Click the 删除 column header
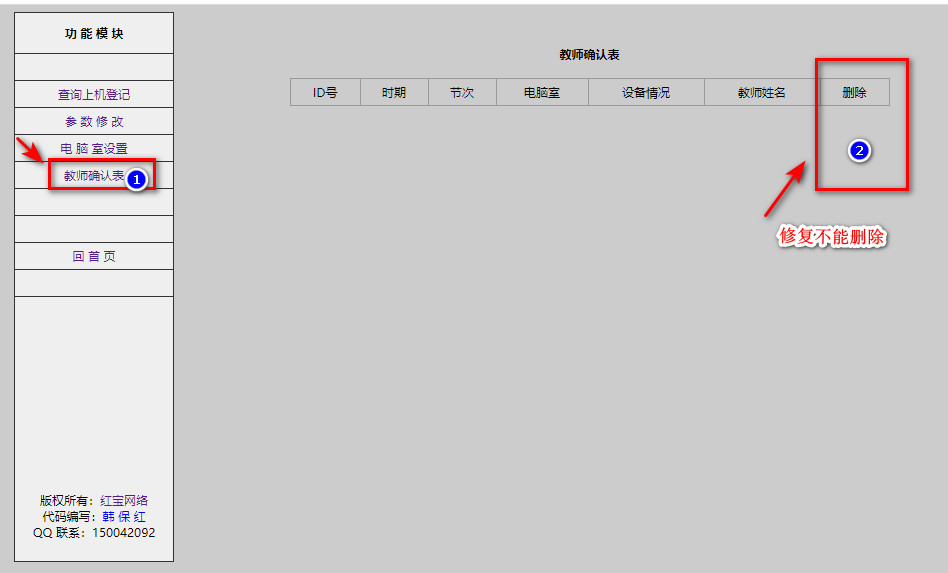The image size is (948, 573). pyautogui.click(x=854, y=93)
